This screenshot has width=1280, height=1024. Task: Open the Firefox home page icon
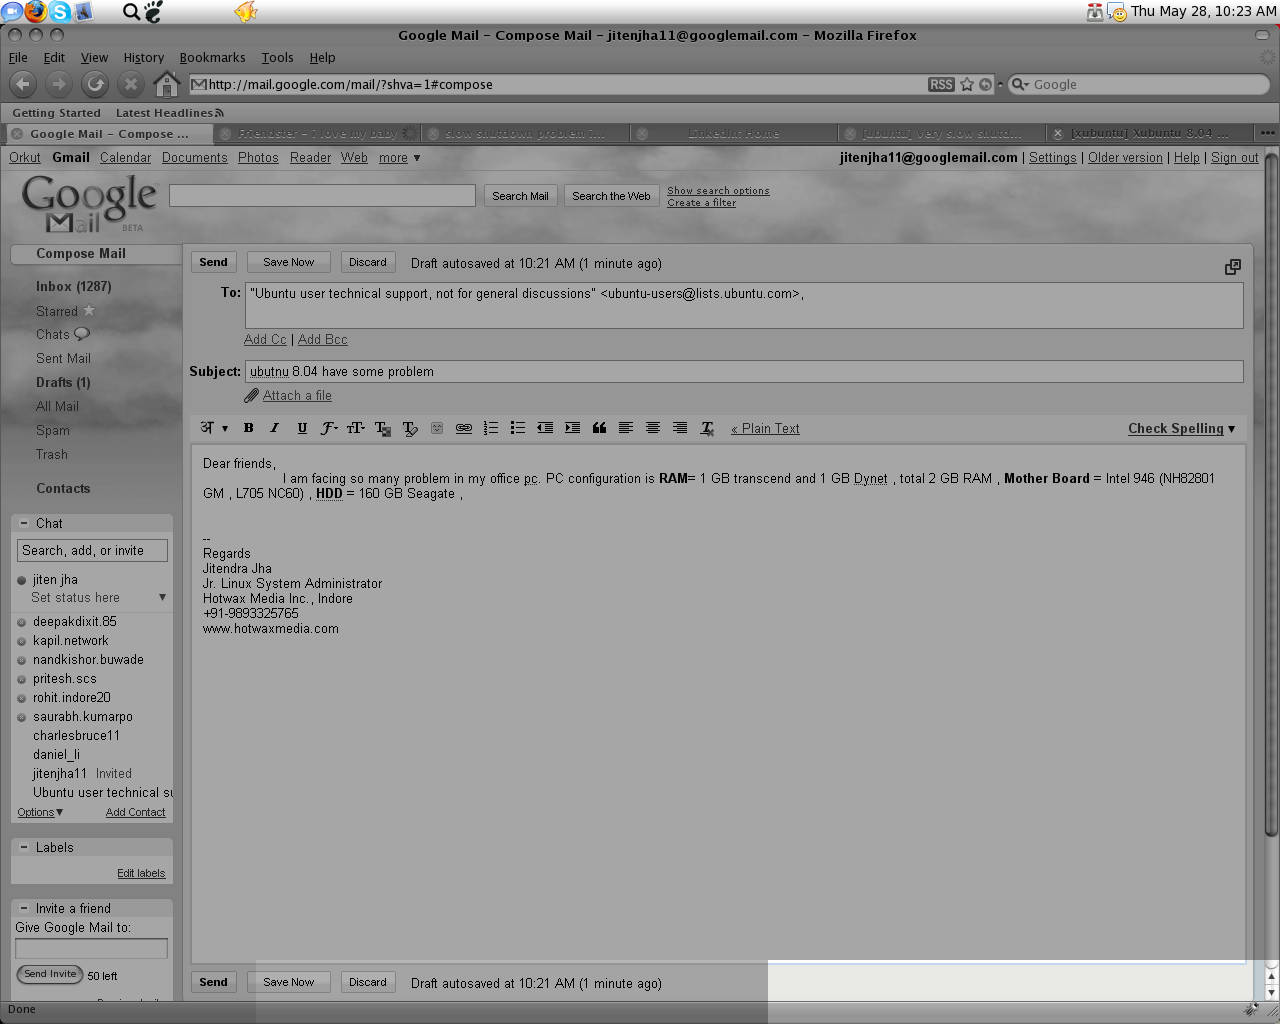pyautogui.click(x=167, y=85)
